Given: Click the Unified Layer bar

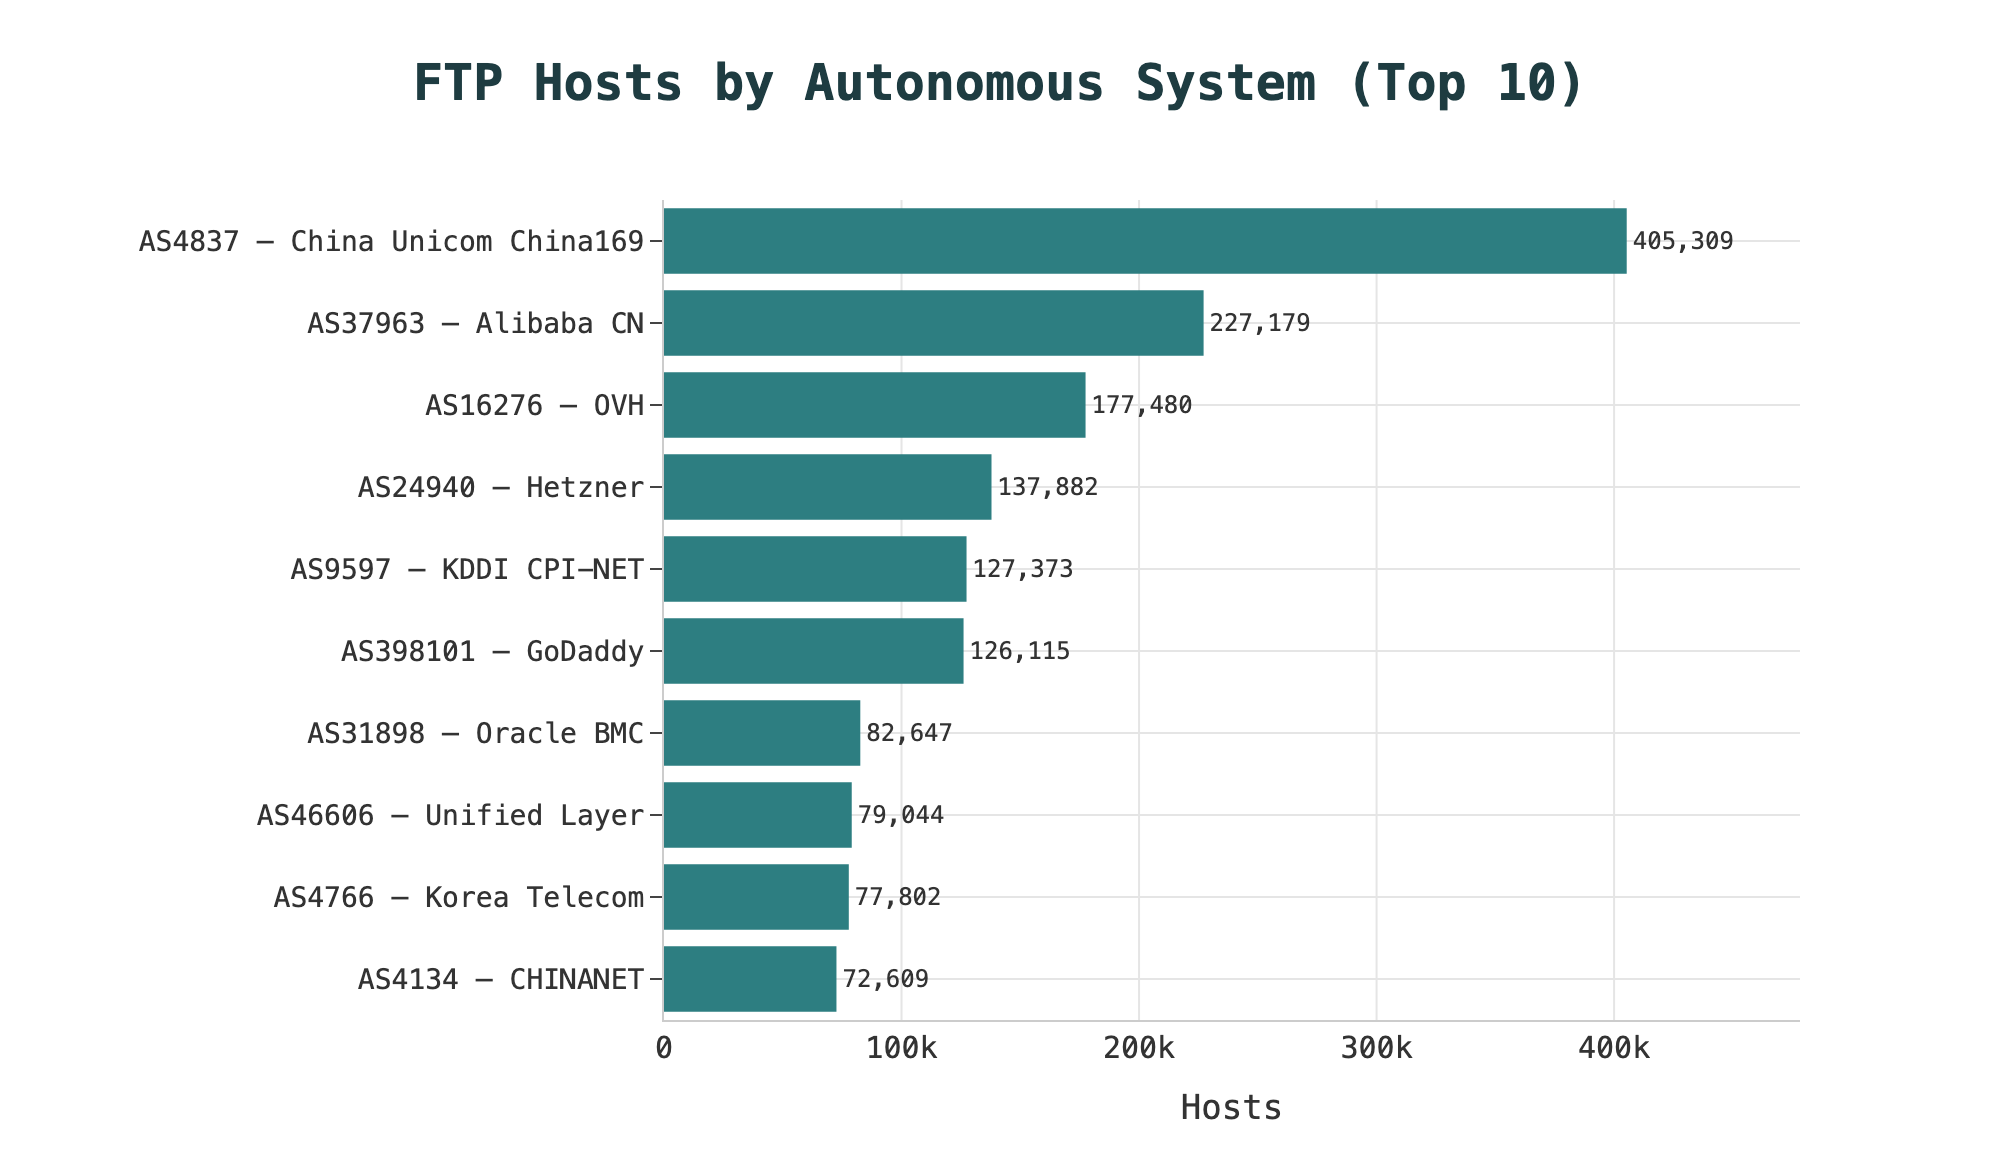Looking at the screenshot, I should pyautogui.click(x=757, y=815).
